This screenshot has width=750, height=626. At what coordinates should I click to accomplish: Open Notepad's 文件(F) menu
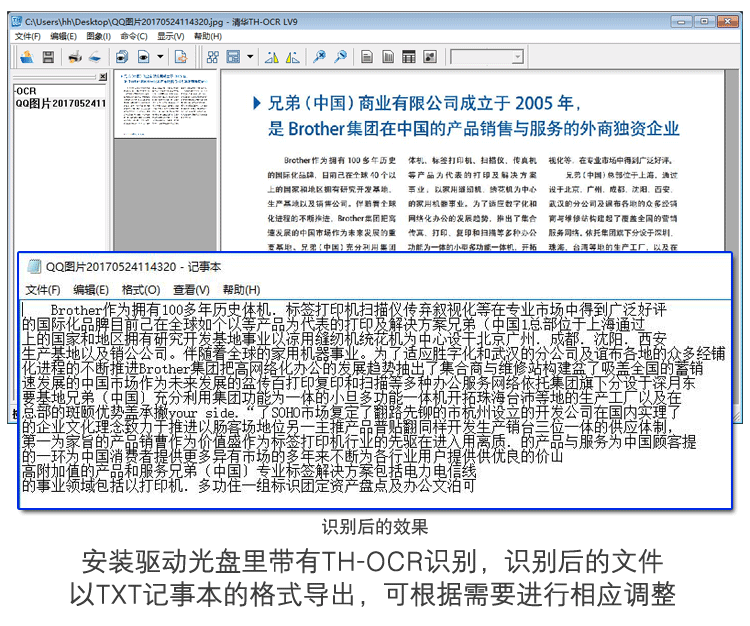pyautogui.click(x=43, y=290)
